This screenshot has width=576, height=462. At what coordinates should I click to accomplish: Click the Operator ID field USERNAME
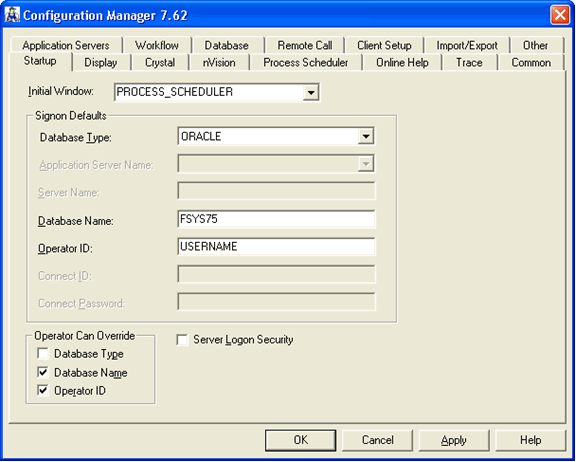[276, 247]
